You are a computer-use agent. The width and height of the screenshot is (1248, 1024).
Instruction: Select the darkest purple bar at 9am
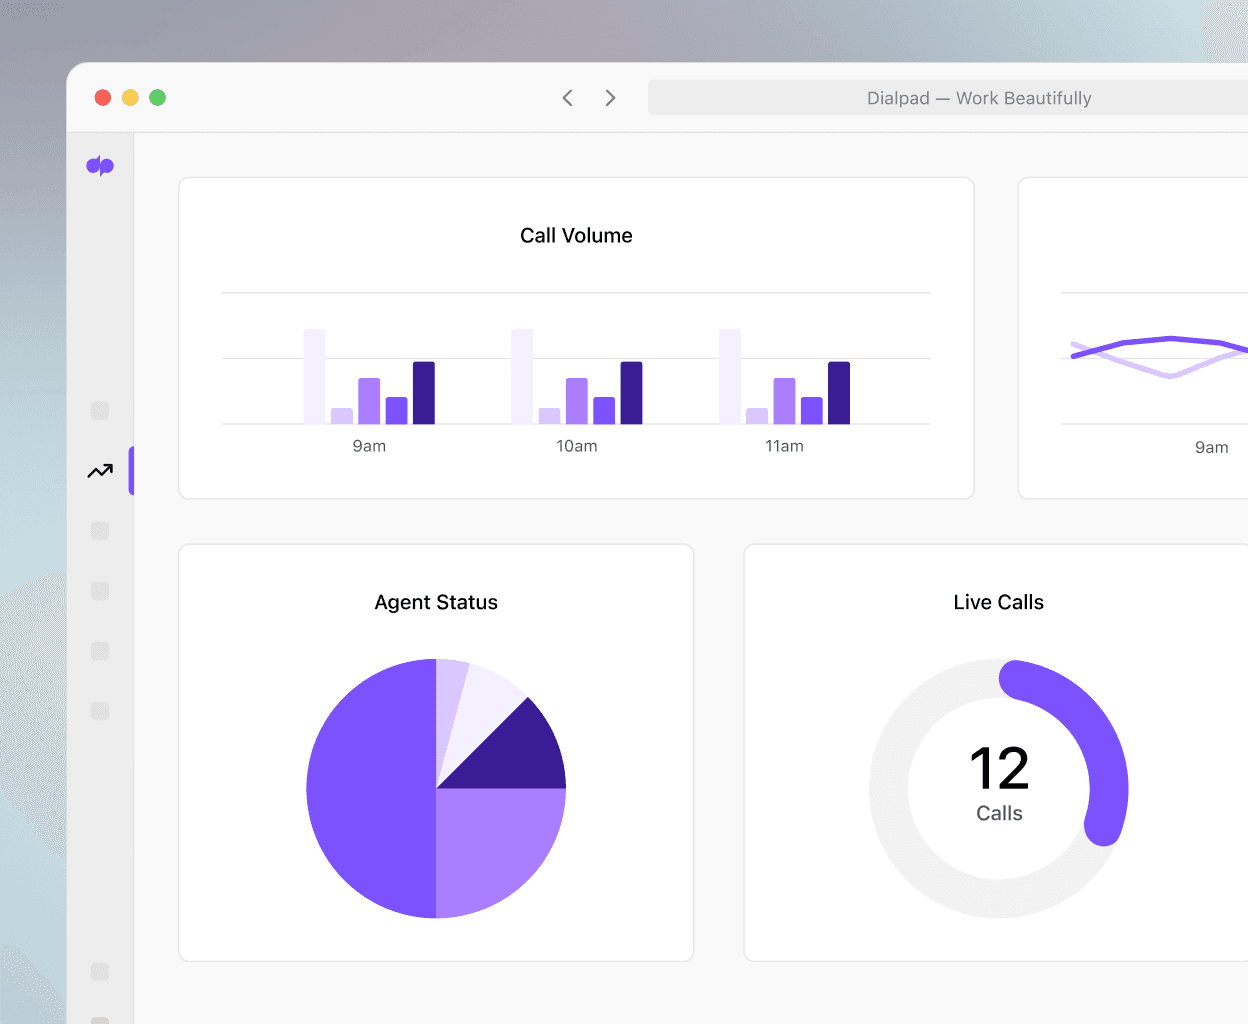pos(424,393)
